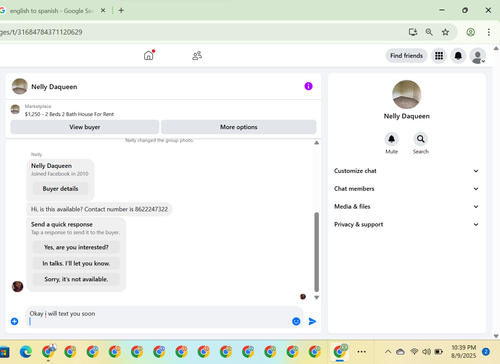Expand Privacy & support section
Viewport: 500px width, 364px height.
[406, 225]
